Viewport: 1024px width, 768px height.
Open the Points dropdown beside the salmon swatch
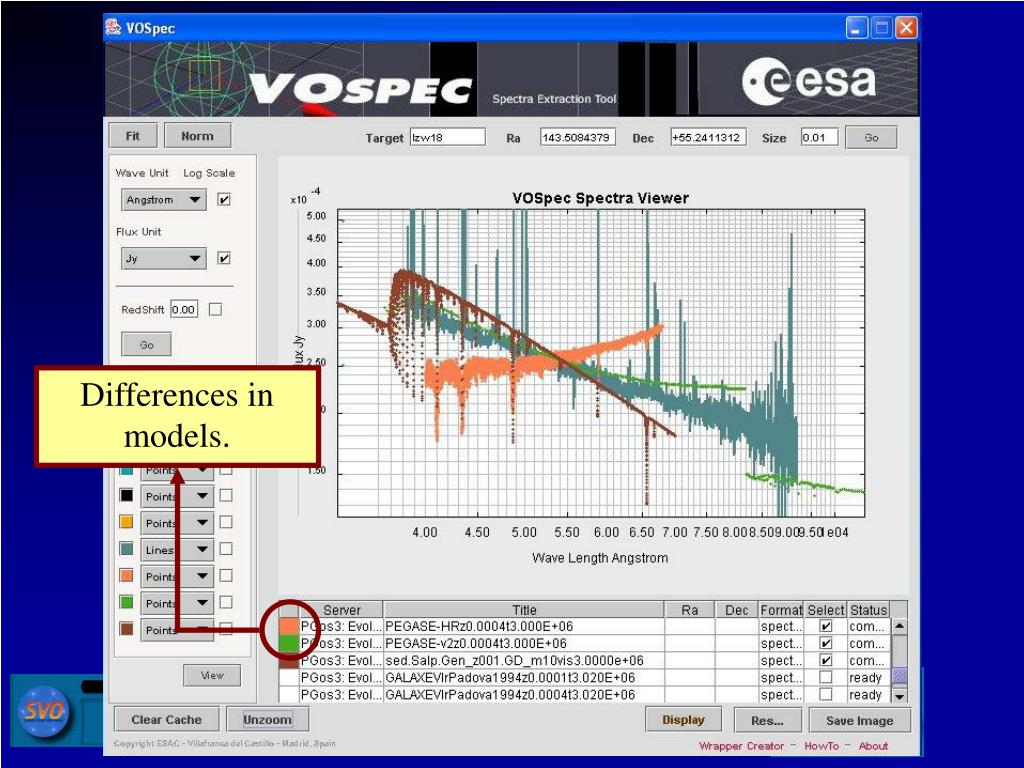[x=177, y=577]
